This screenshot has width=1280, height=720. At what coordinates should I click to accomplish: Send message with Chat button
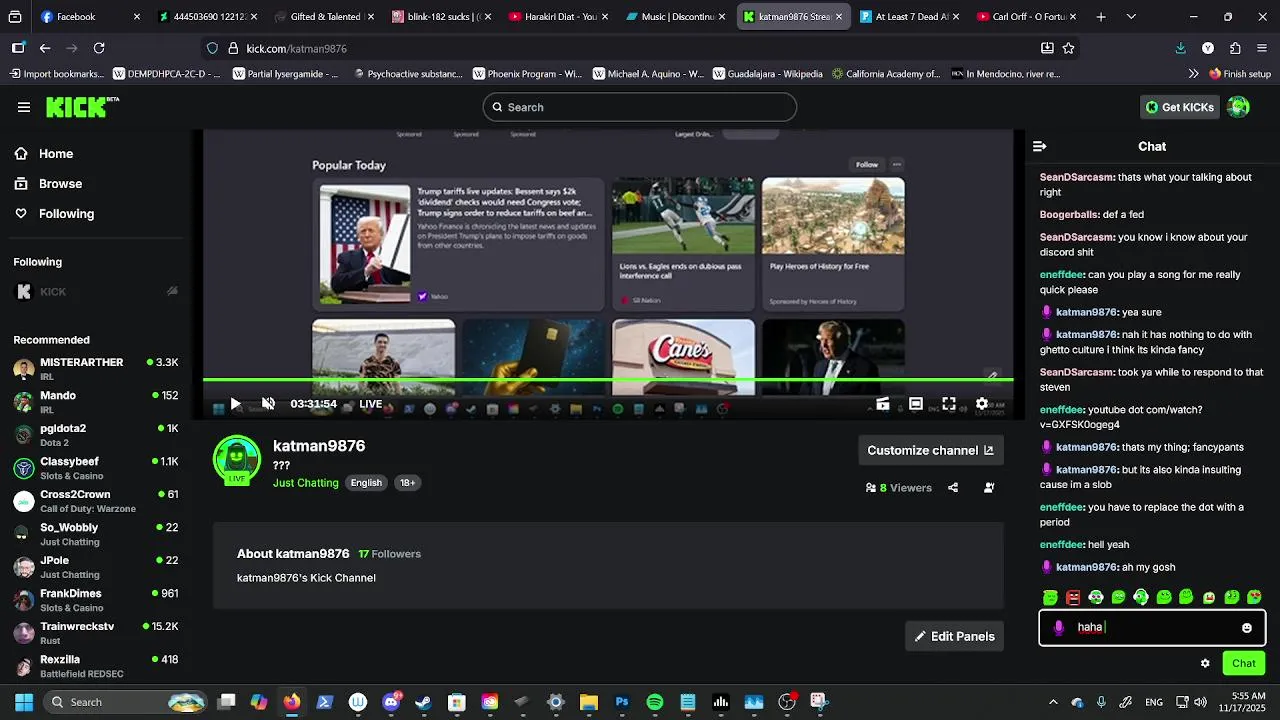pyautogui.click(x=1244, y=663)
